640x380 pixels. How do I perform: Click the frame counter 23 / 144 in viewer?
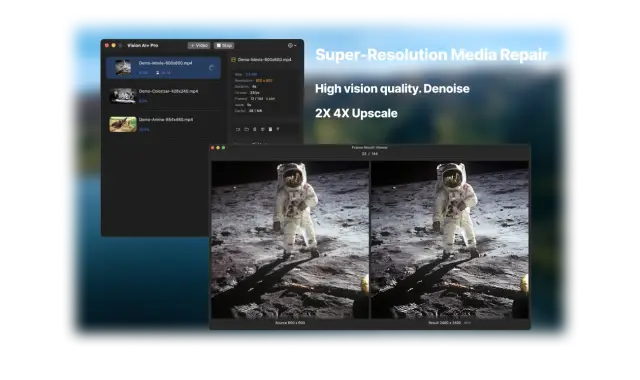[369, 154]
